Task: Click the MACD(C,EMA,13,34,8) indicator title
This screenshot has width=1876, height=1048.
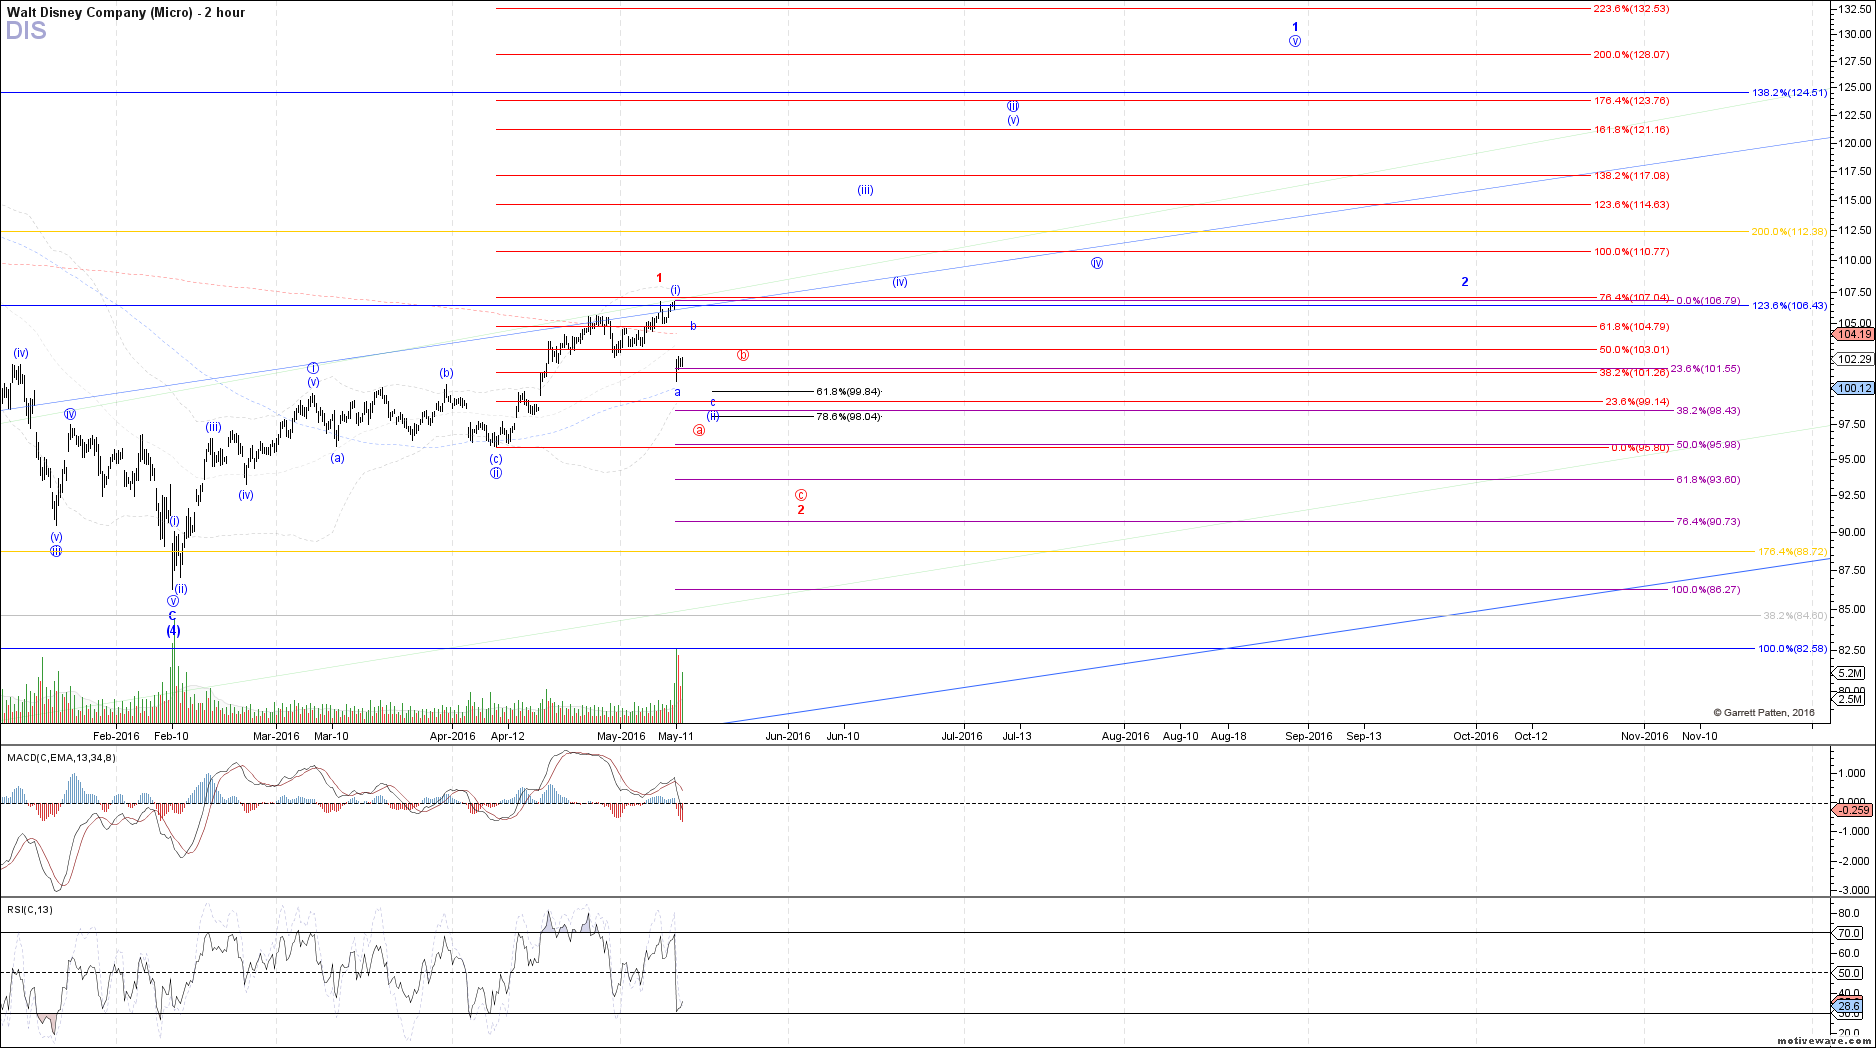Action: tap(61, 758)
